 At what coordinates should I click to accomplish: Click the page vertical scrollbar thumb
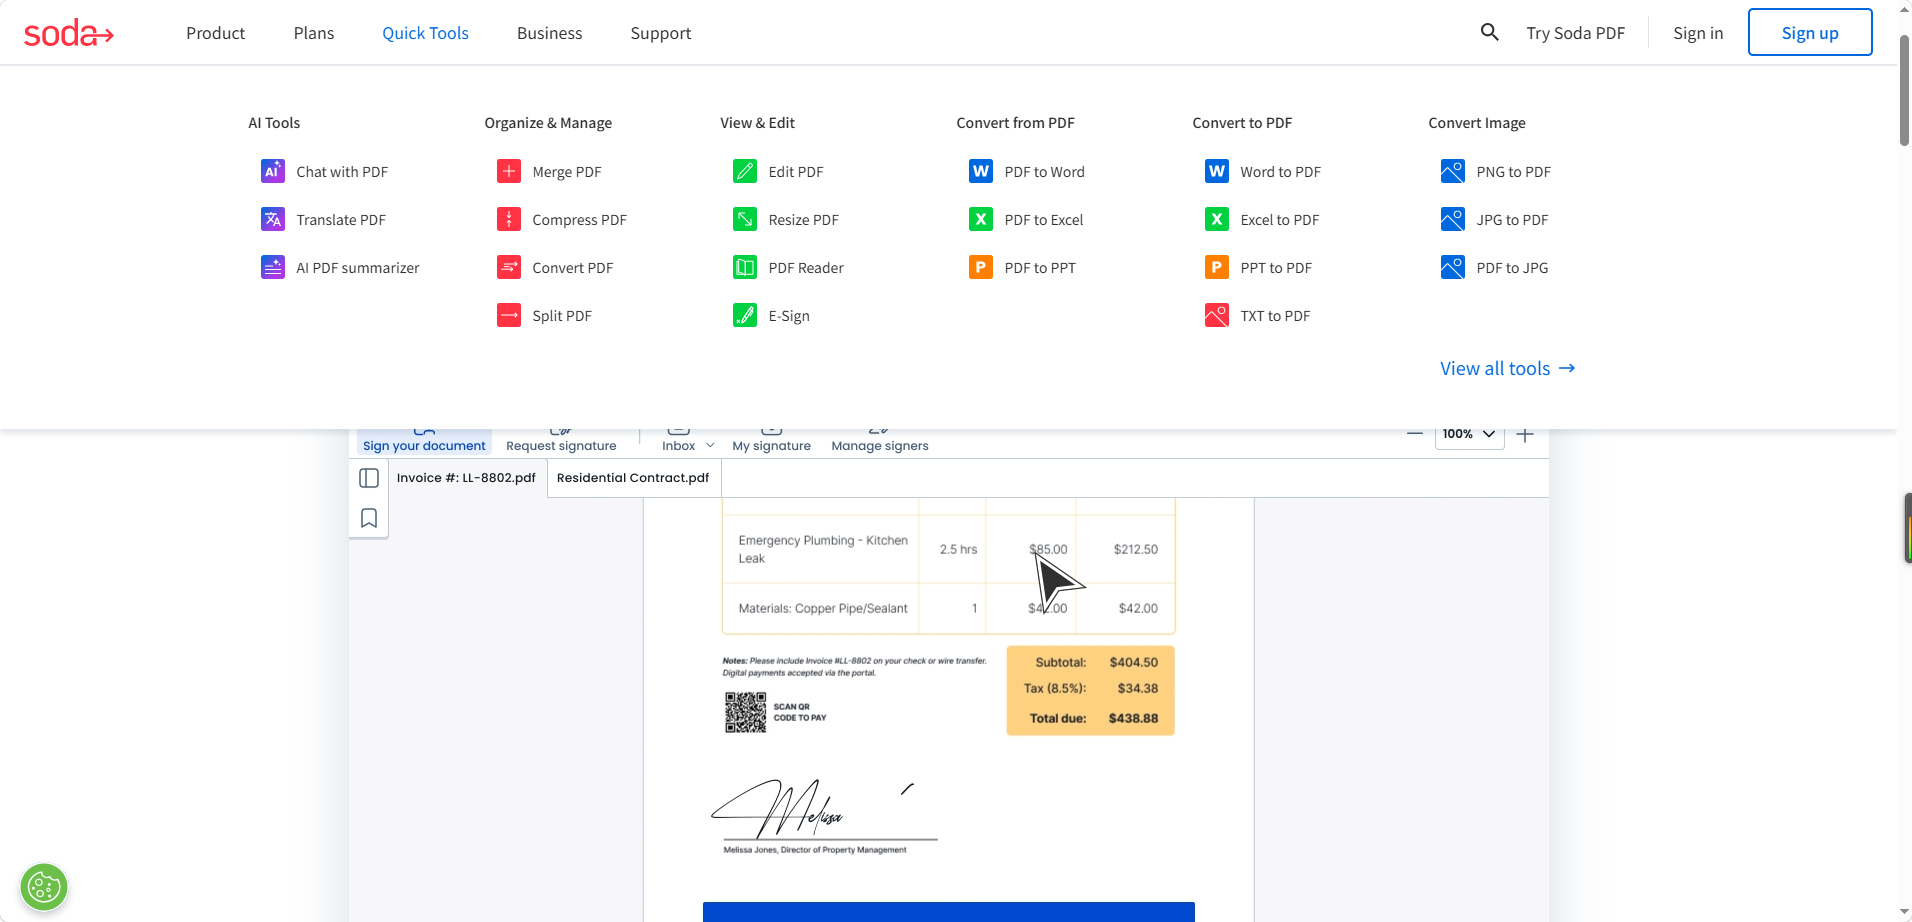point(1904,90)
